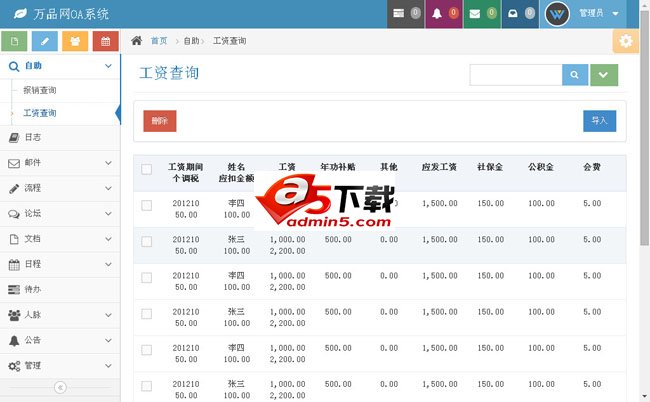The width and height of the screenshot is (650, 402).
Task: Focus the salary search input field
Action: (x=516, y=75)
